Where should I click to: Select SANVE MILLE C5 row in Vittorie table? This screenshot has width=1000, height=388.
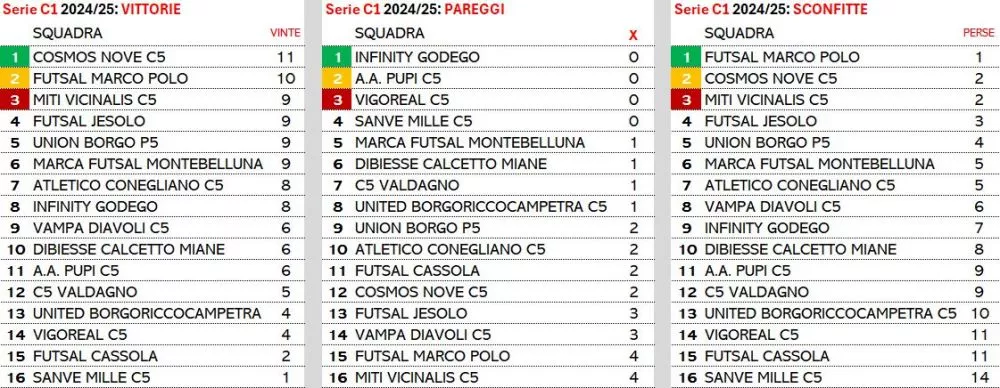pos(151,377)
